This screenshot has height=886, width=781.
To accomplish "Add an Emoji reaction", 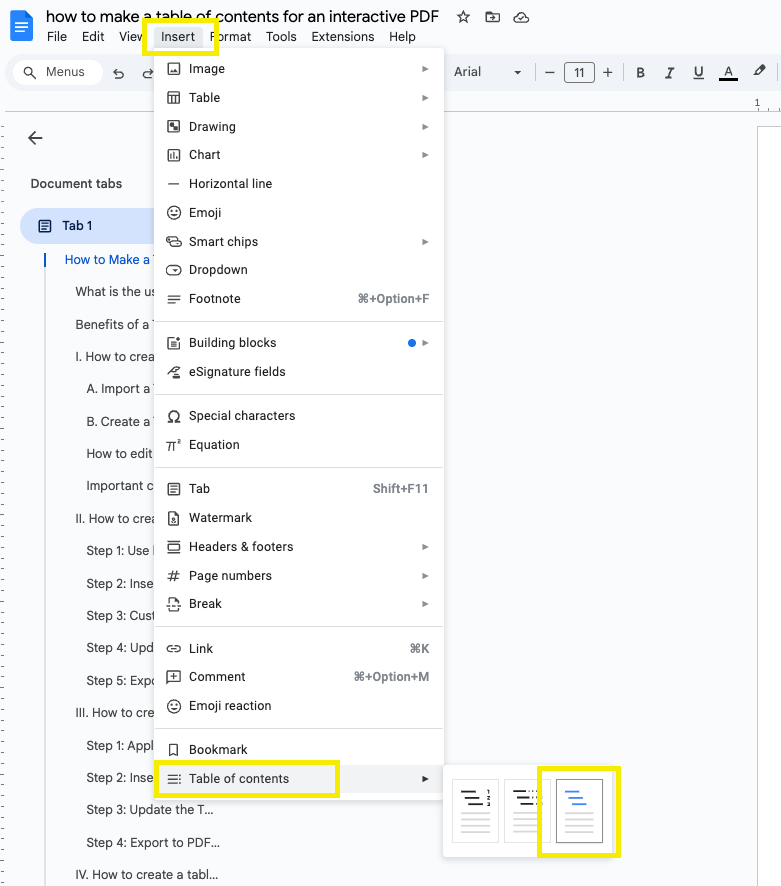I will pos(299,706).
